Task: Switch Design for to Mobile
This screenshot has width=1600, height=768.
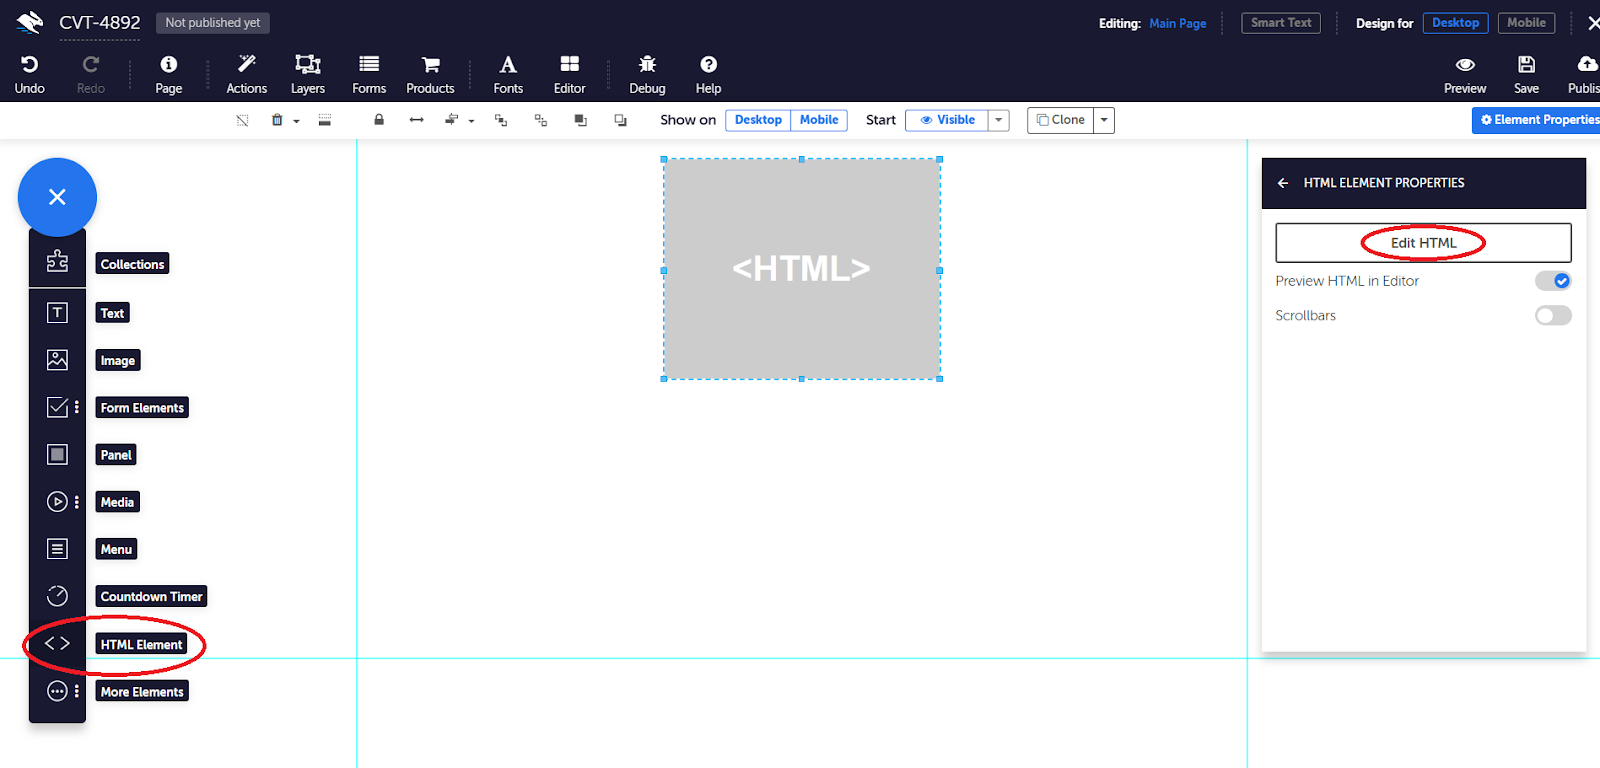Action: tap(1526, 23)
